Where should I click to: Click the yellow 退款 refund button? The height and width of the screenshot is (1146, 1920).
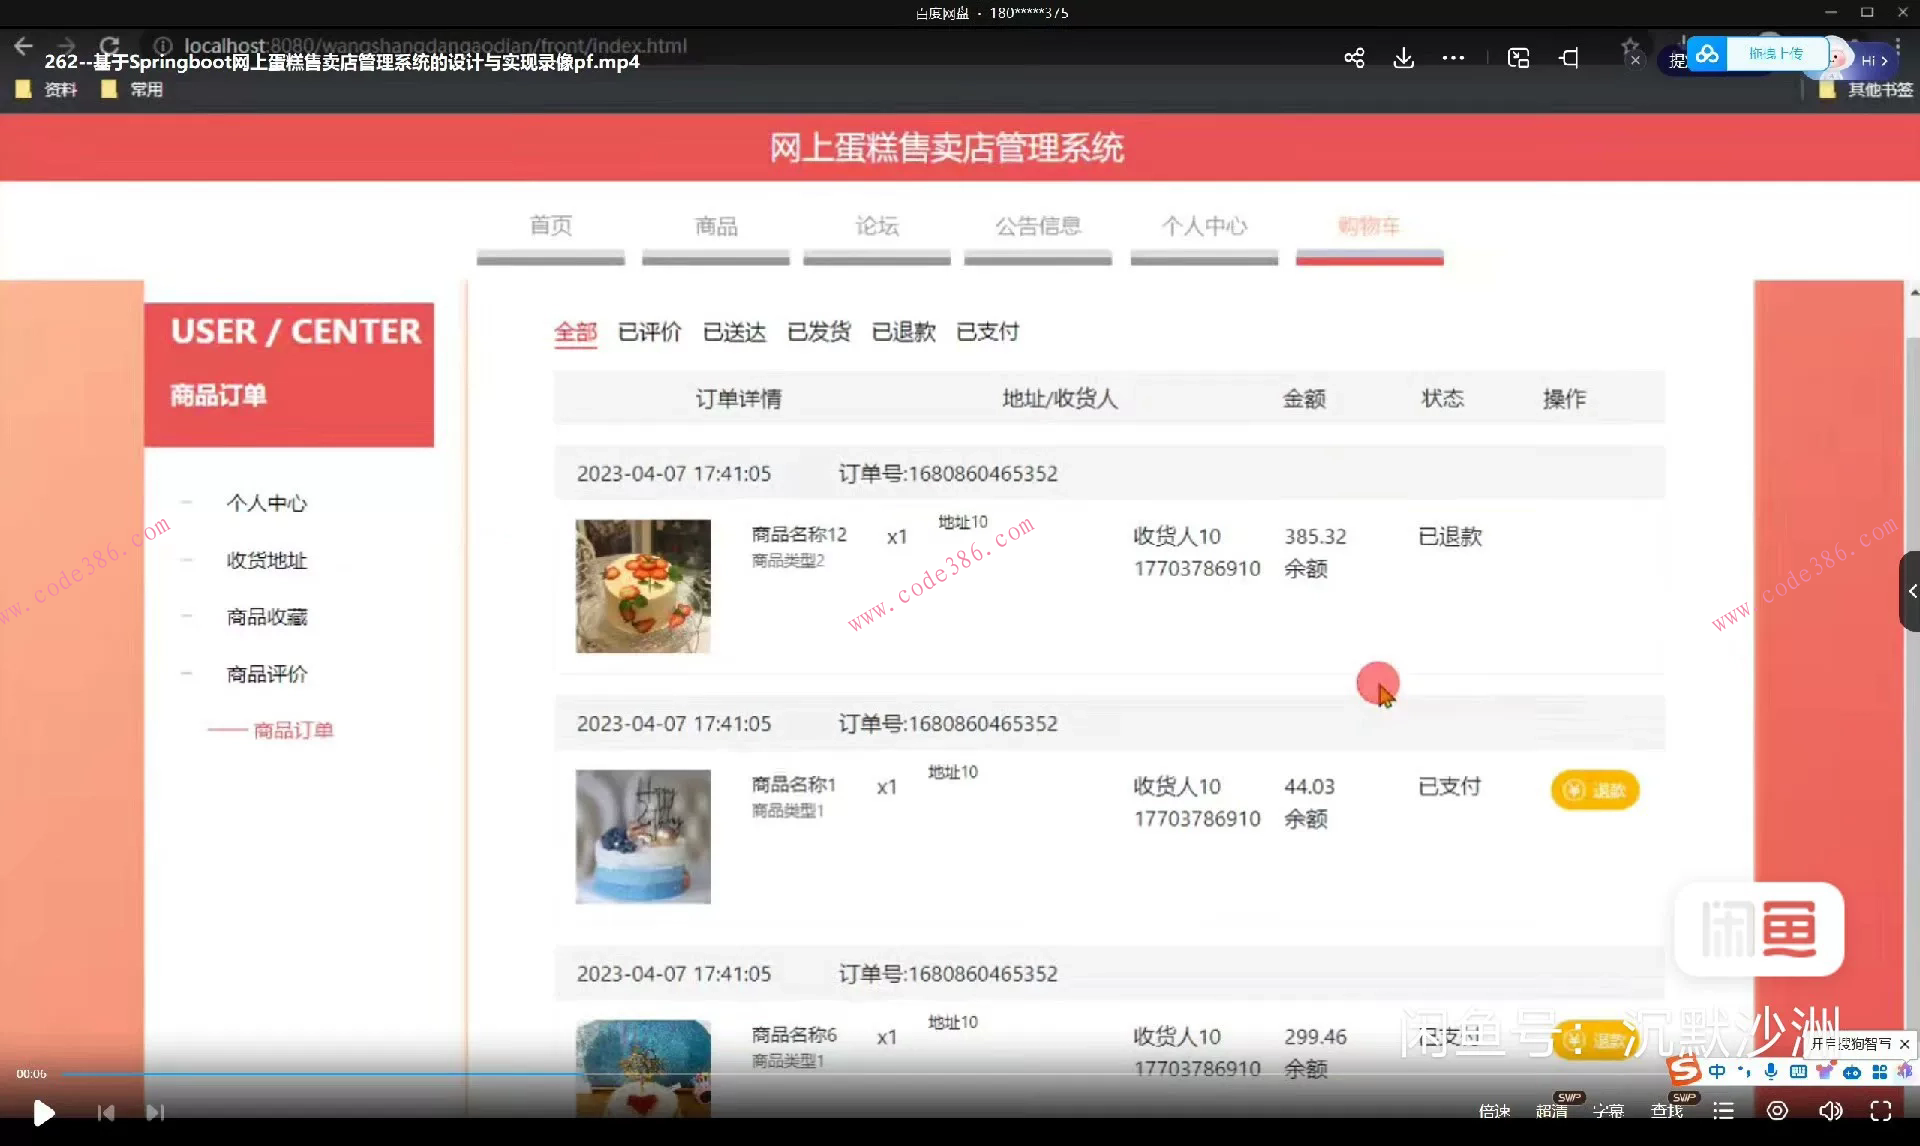[x=1594, y=790]
